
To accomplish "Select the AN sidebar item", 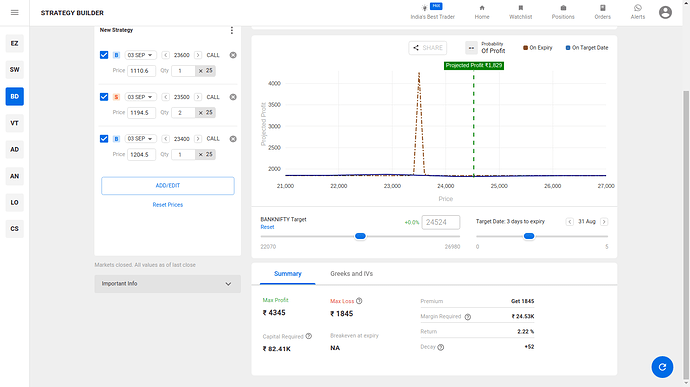I will pos(15,176).
